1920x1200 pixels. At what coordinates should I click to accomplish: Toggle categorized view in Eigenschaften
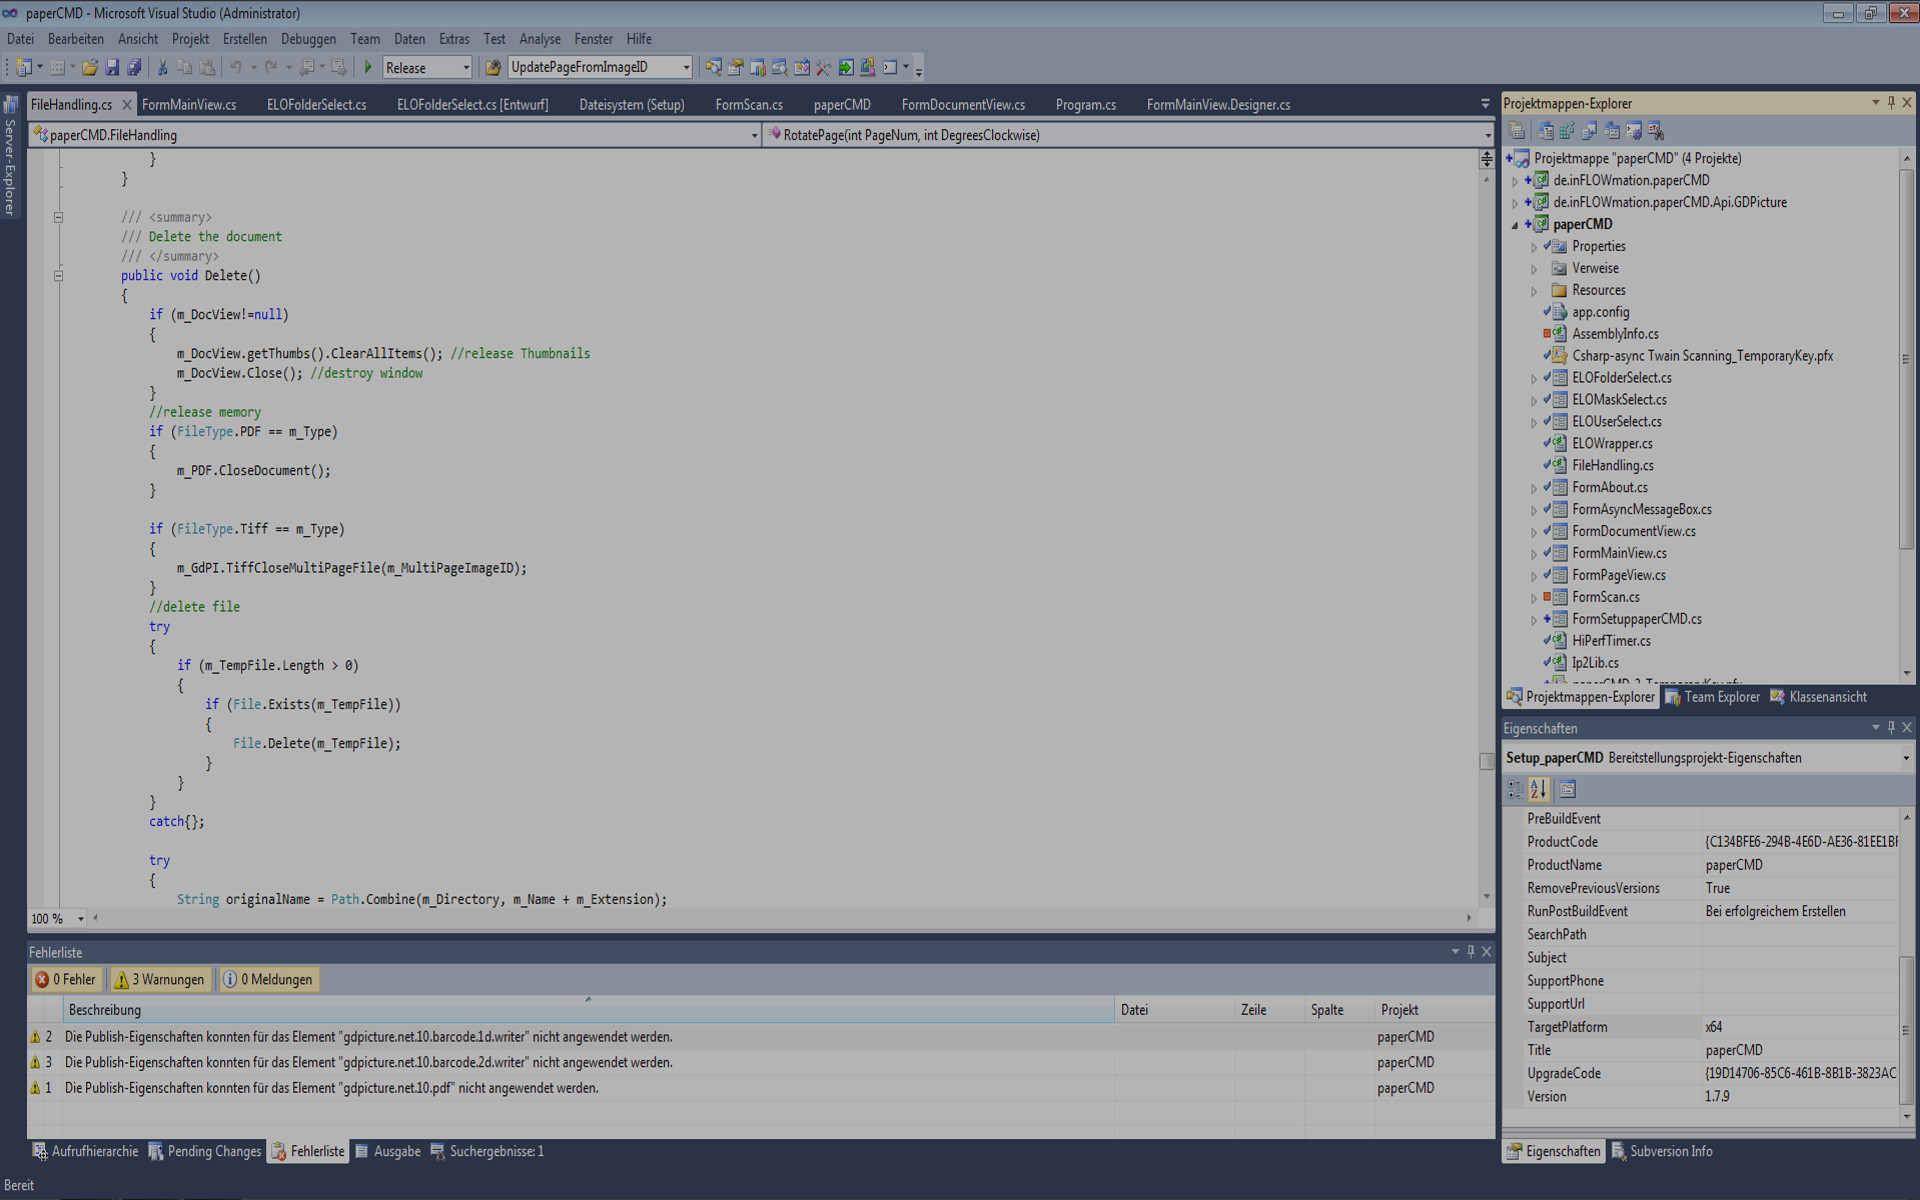[1516, 789]
